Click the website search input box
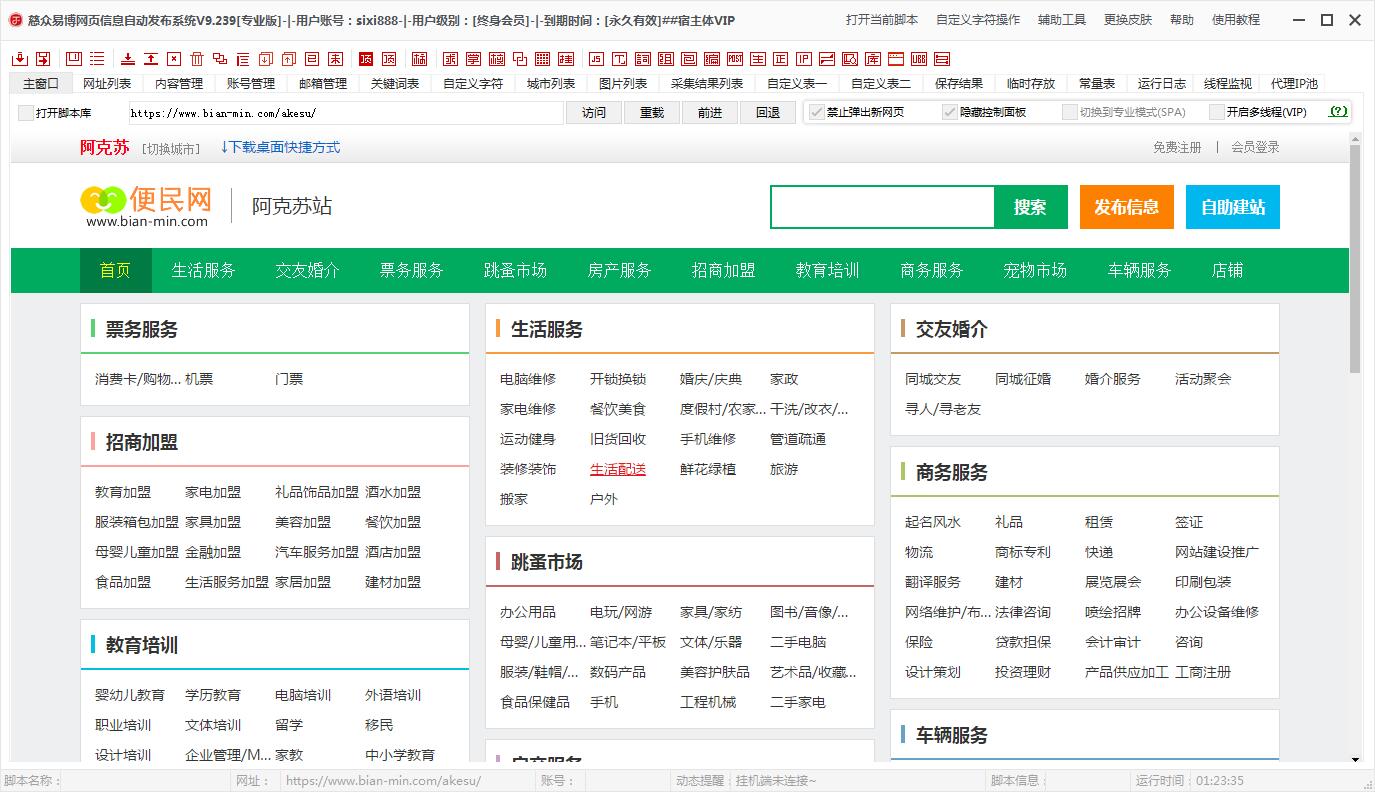 883,207
